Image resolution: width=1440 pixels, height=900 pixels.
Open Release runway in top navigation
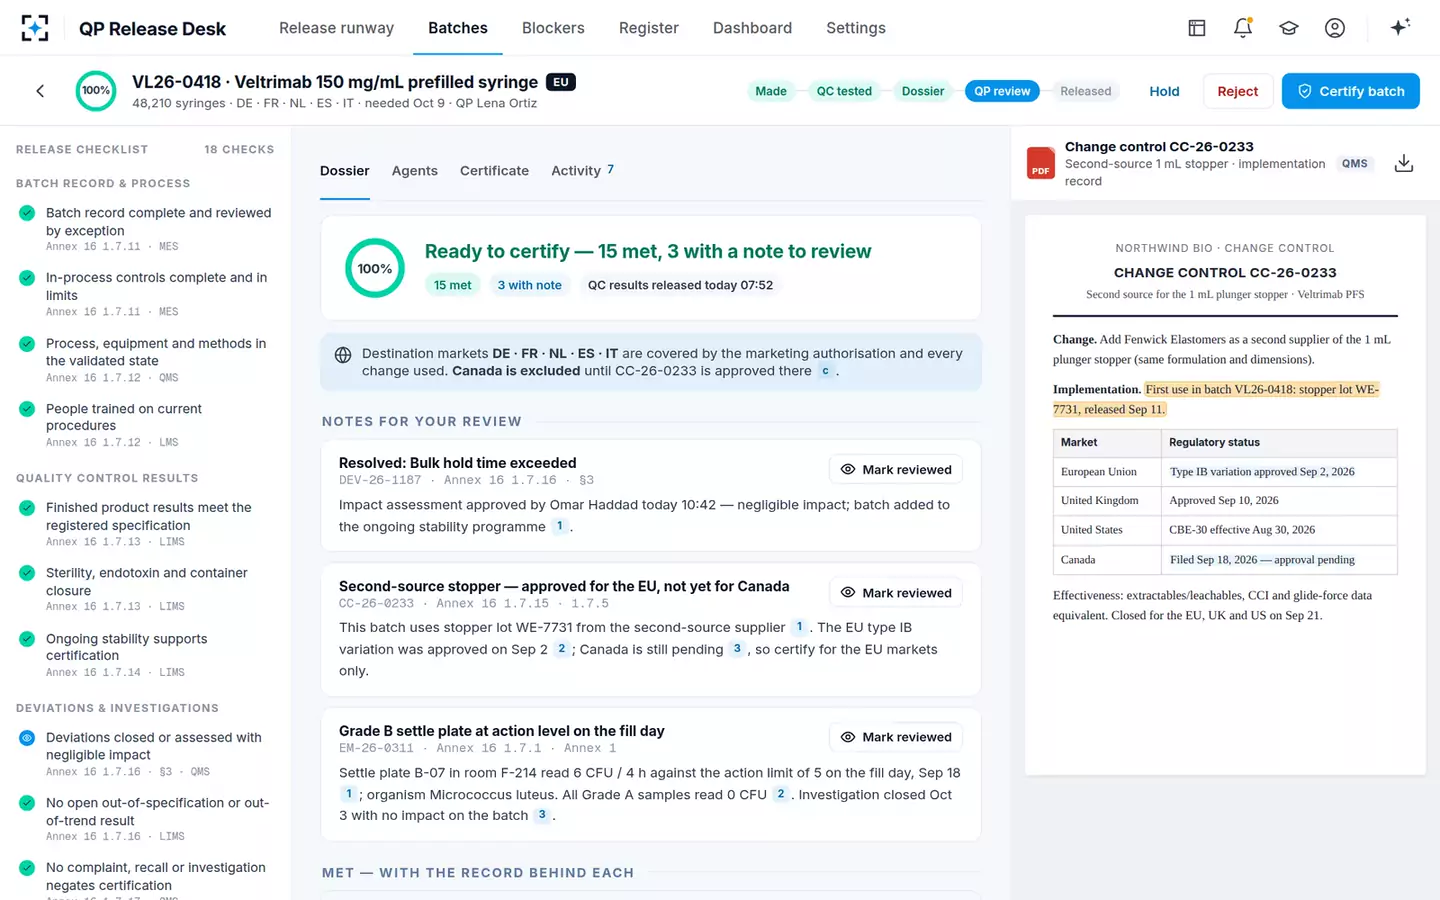(x=336, y=28)
